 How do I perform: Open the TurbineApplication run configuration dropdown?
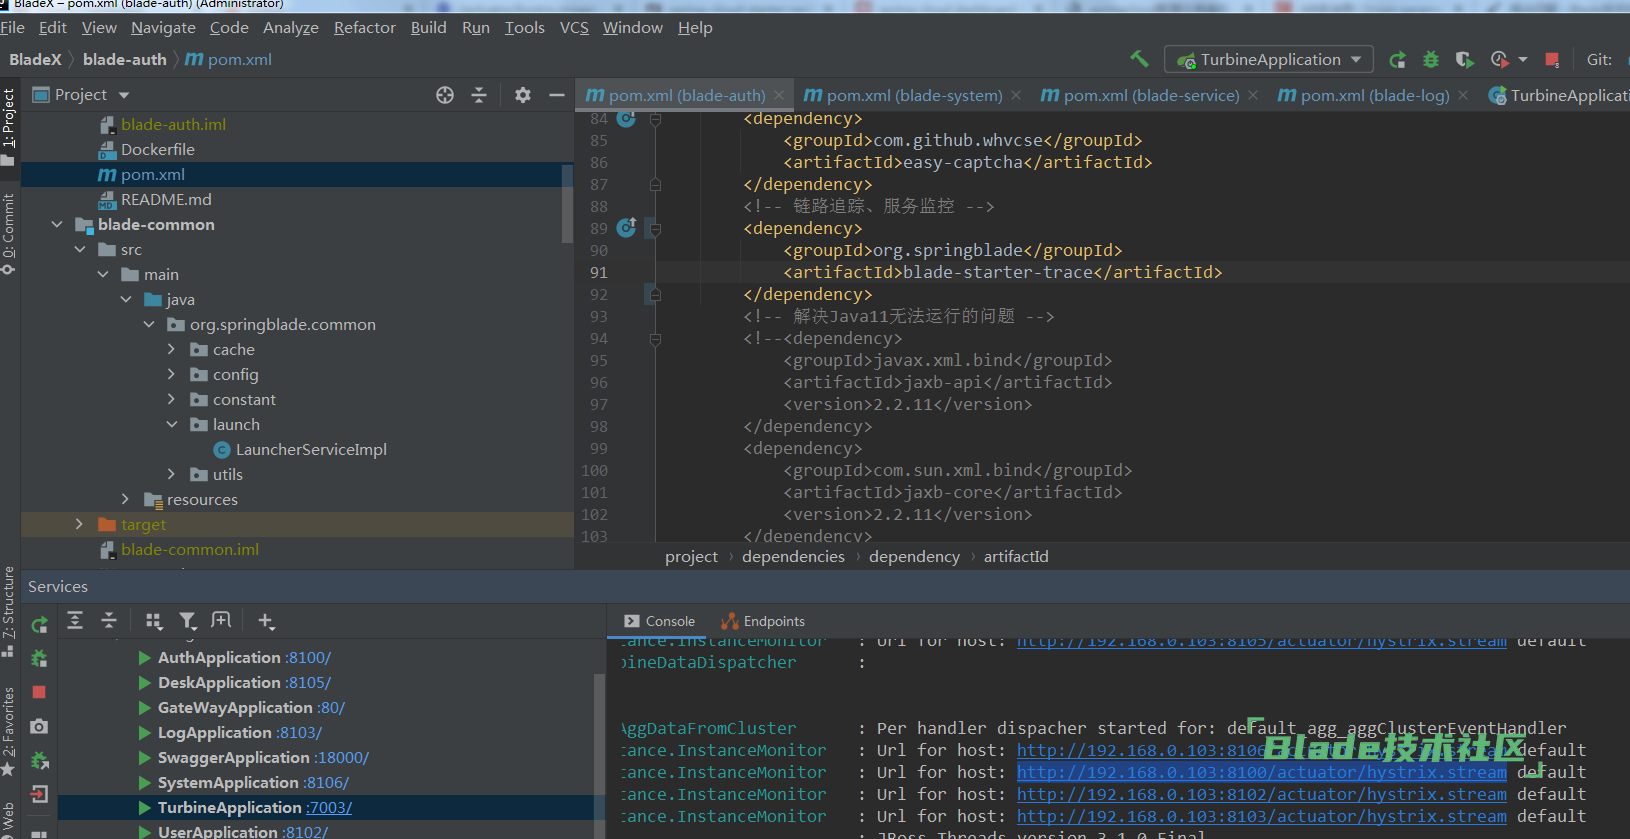(x=1269, y=60)
